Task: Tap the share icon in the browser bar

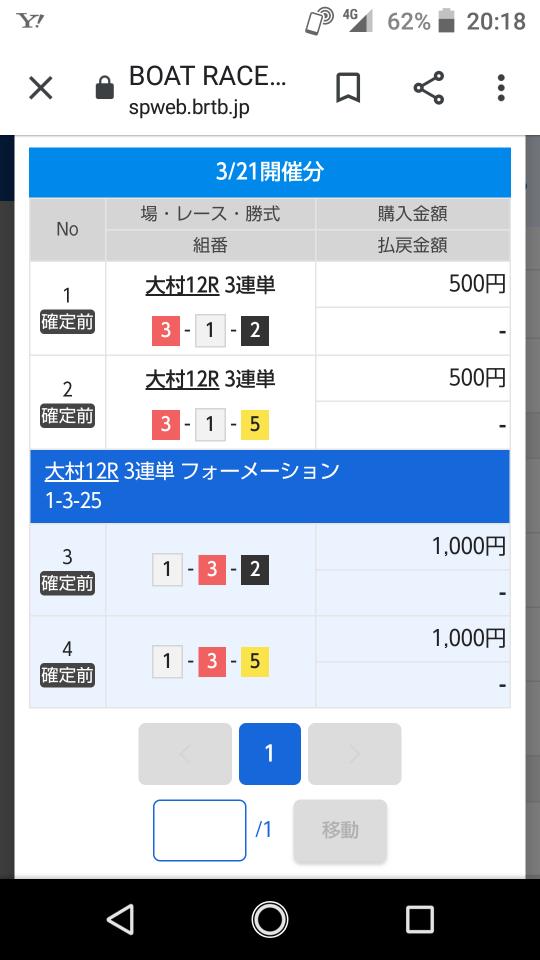Action: tap(429, 88)
